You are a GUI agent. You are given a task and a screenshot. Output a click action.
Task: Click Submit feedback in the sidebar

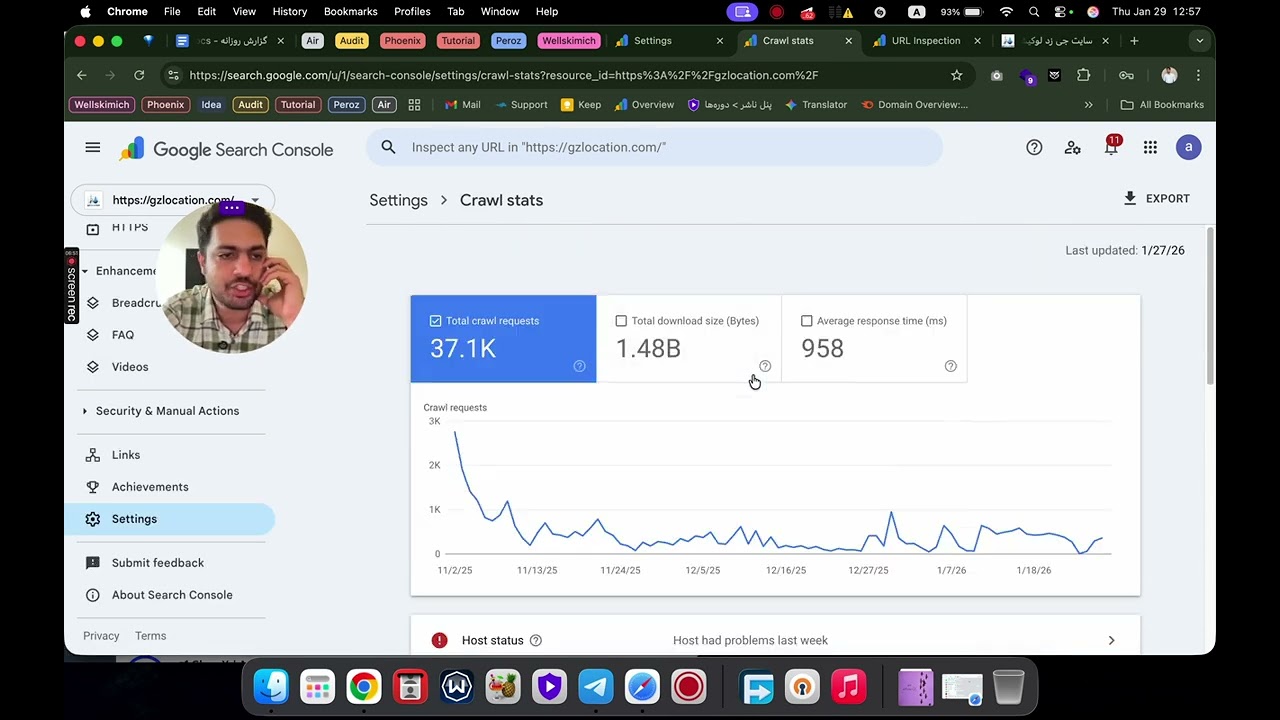pyautogui.click(x=158, y=563)
